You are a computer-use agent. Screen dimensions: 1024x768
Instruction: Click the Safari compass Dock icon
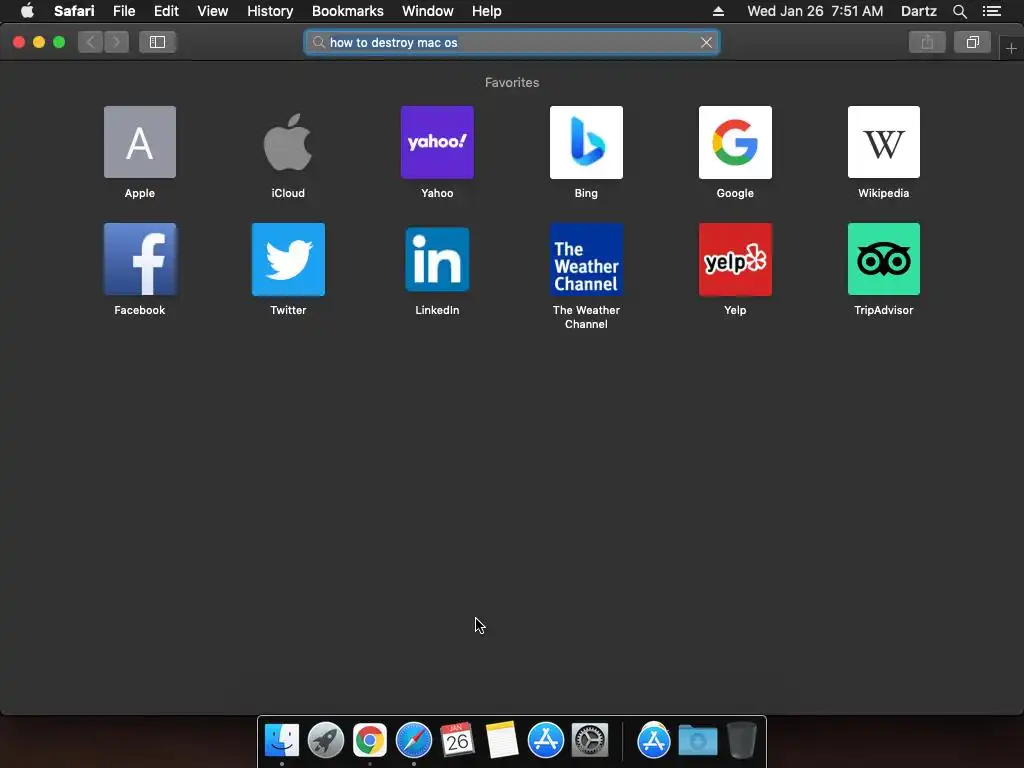pyautogui.click(x=413, y=740)
